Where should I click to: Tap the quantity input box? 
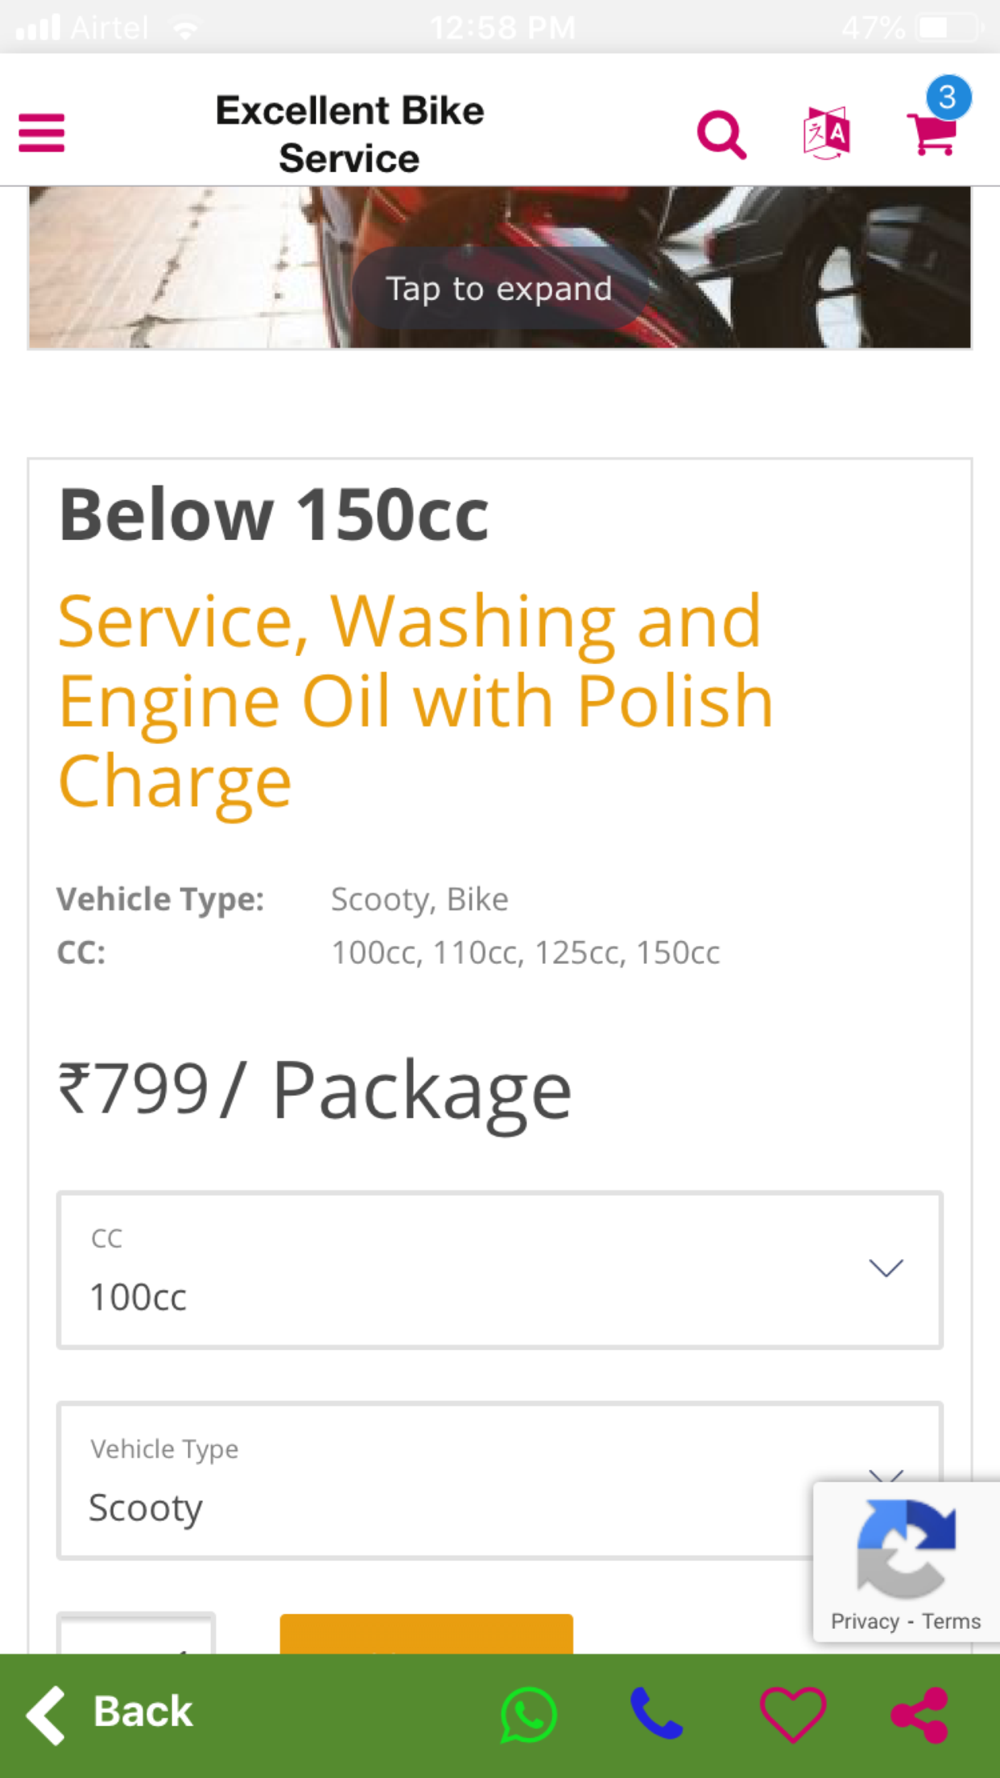136,1634
